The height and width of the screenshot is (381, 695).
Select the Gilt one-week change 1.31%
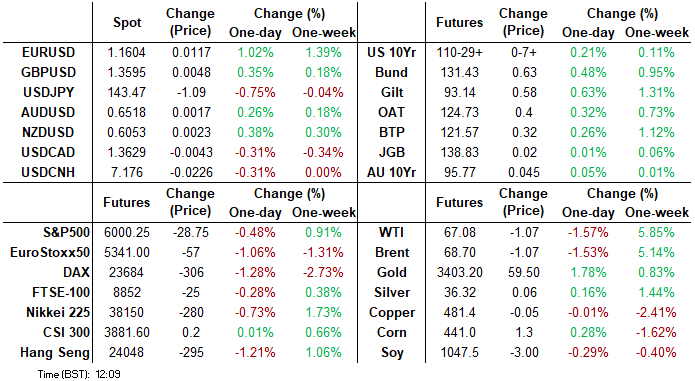pos(656,92)
